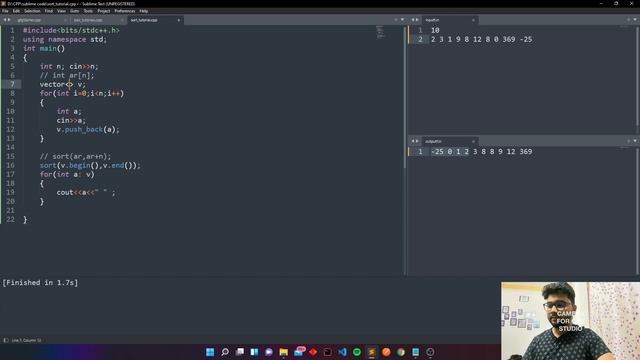Open Mail app with badge in taskbar

point(299,351)
